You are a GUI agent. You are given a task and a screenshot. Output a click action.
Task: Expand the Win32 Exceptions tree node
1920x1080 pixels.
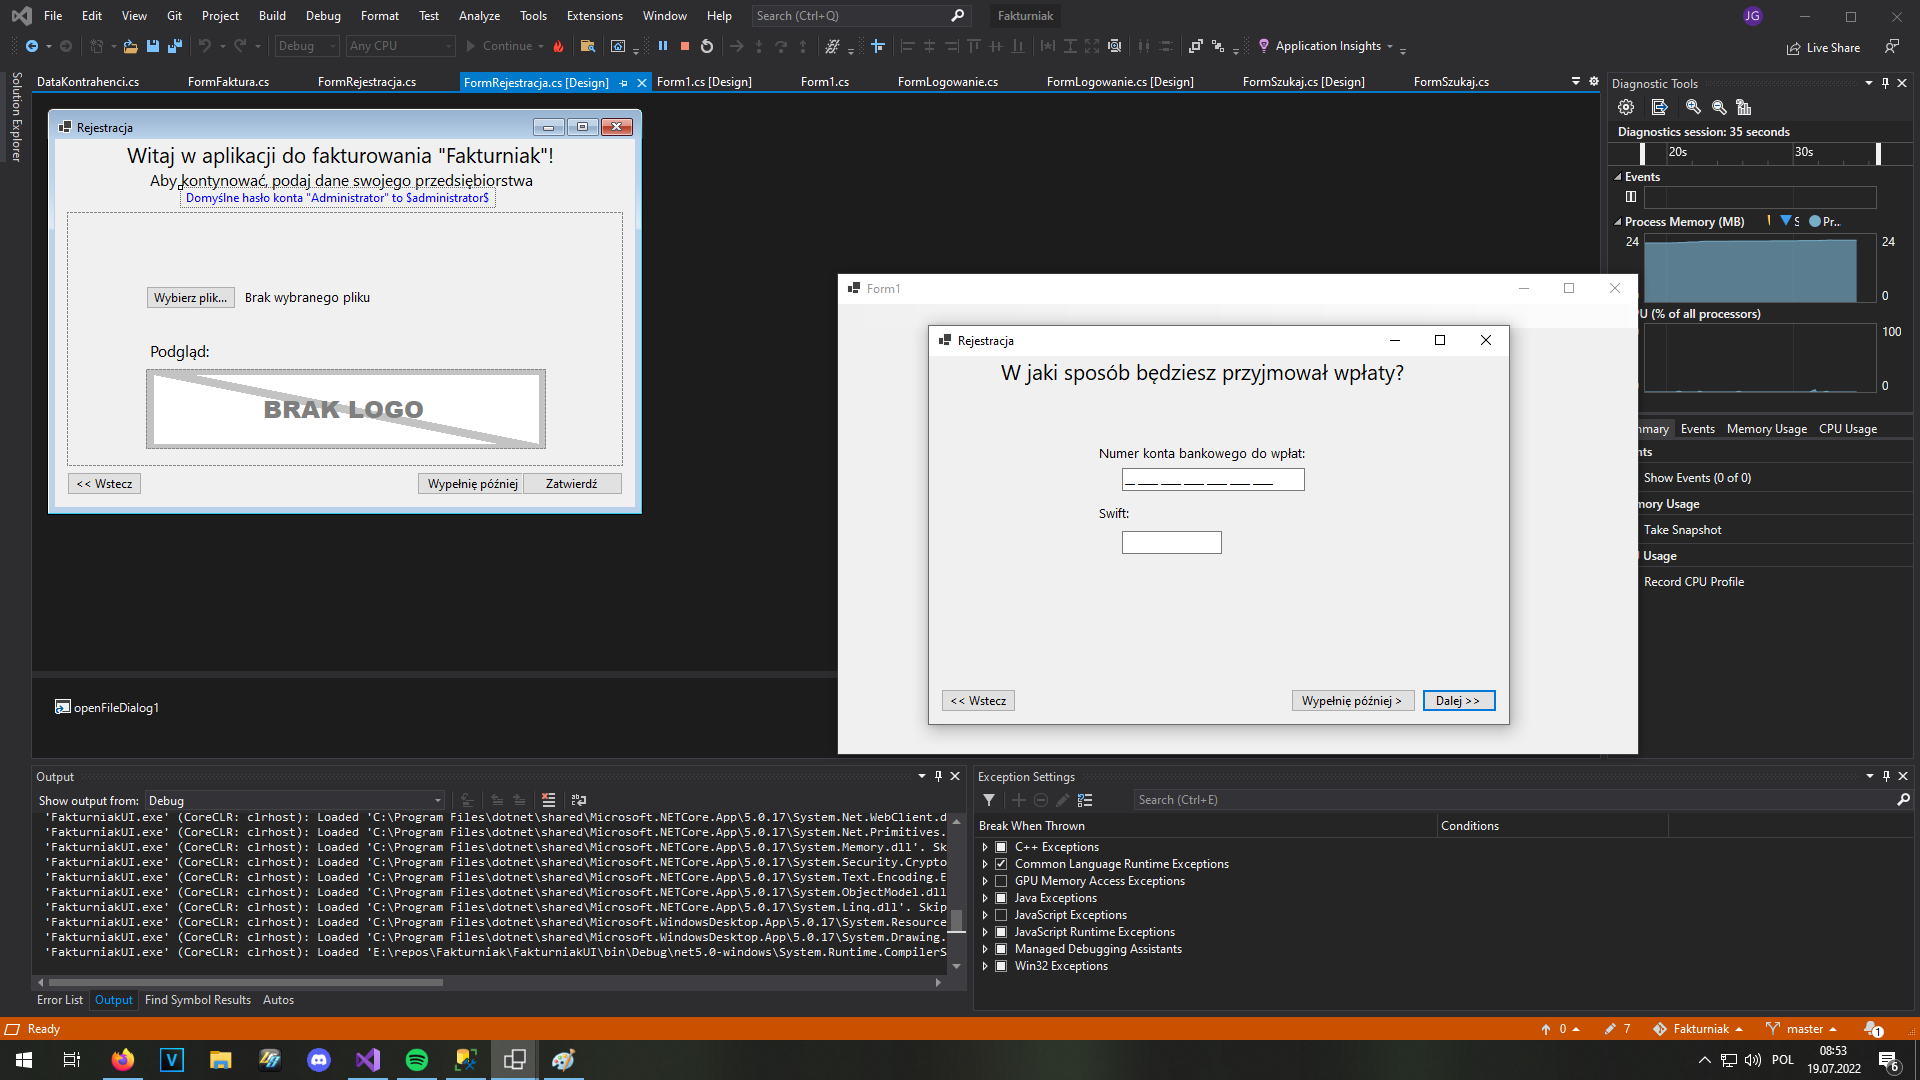click(x=985, y=966)
